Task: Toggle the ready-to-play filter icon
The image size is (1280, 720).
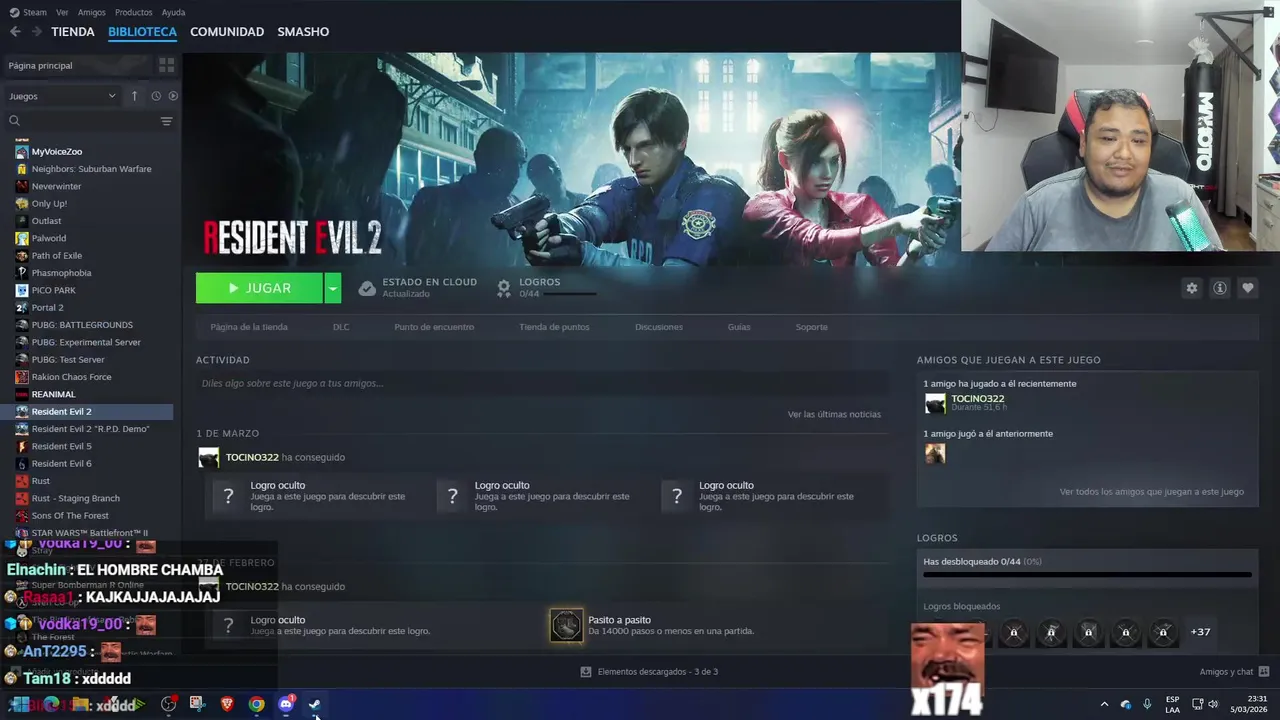Action: tap(173, 96)
